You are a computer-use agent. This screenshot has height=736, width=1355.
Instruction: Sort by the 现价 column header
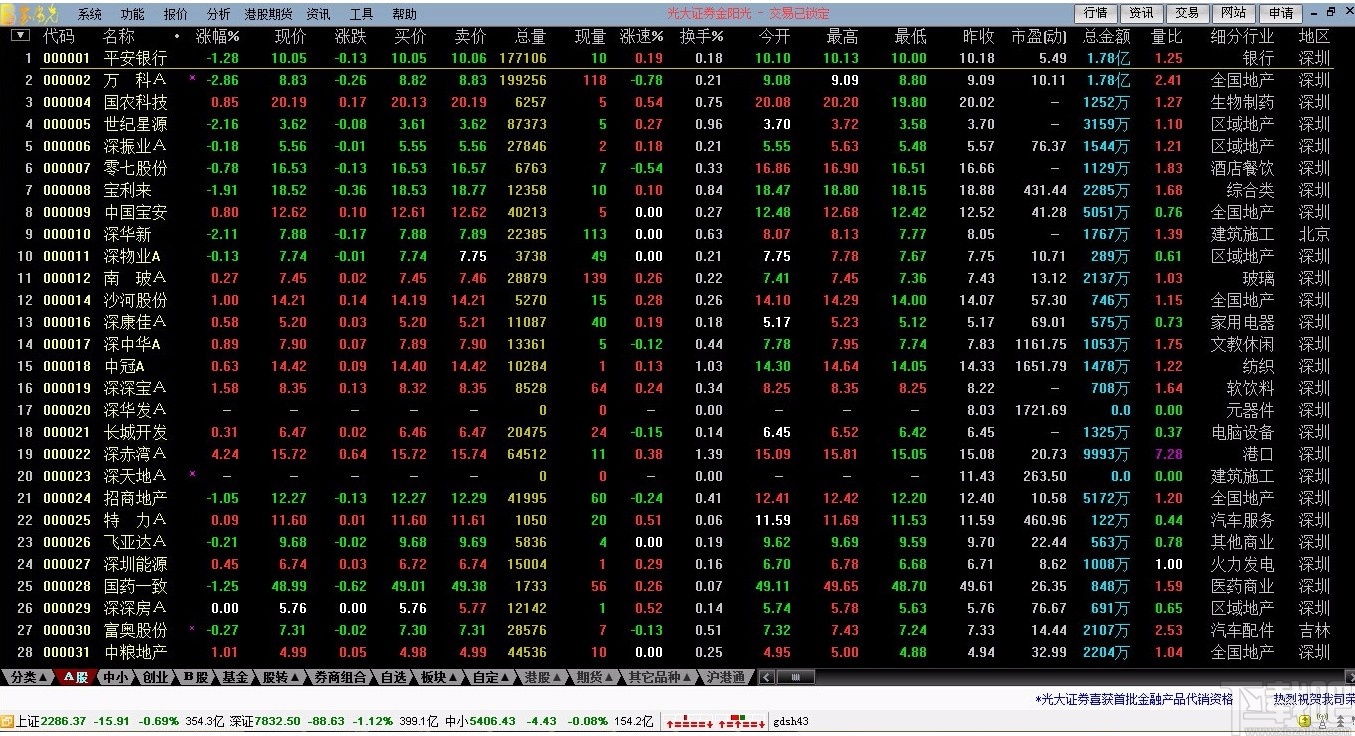pos(291,36)
